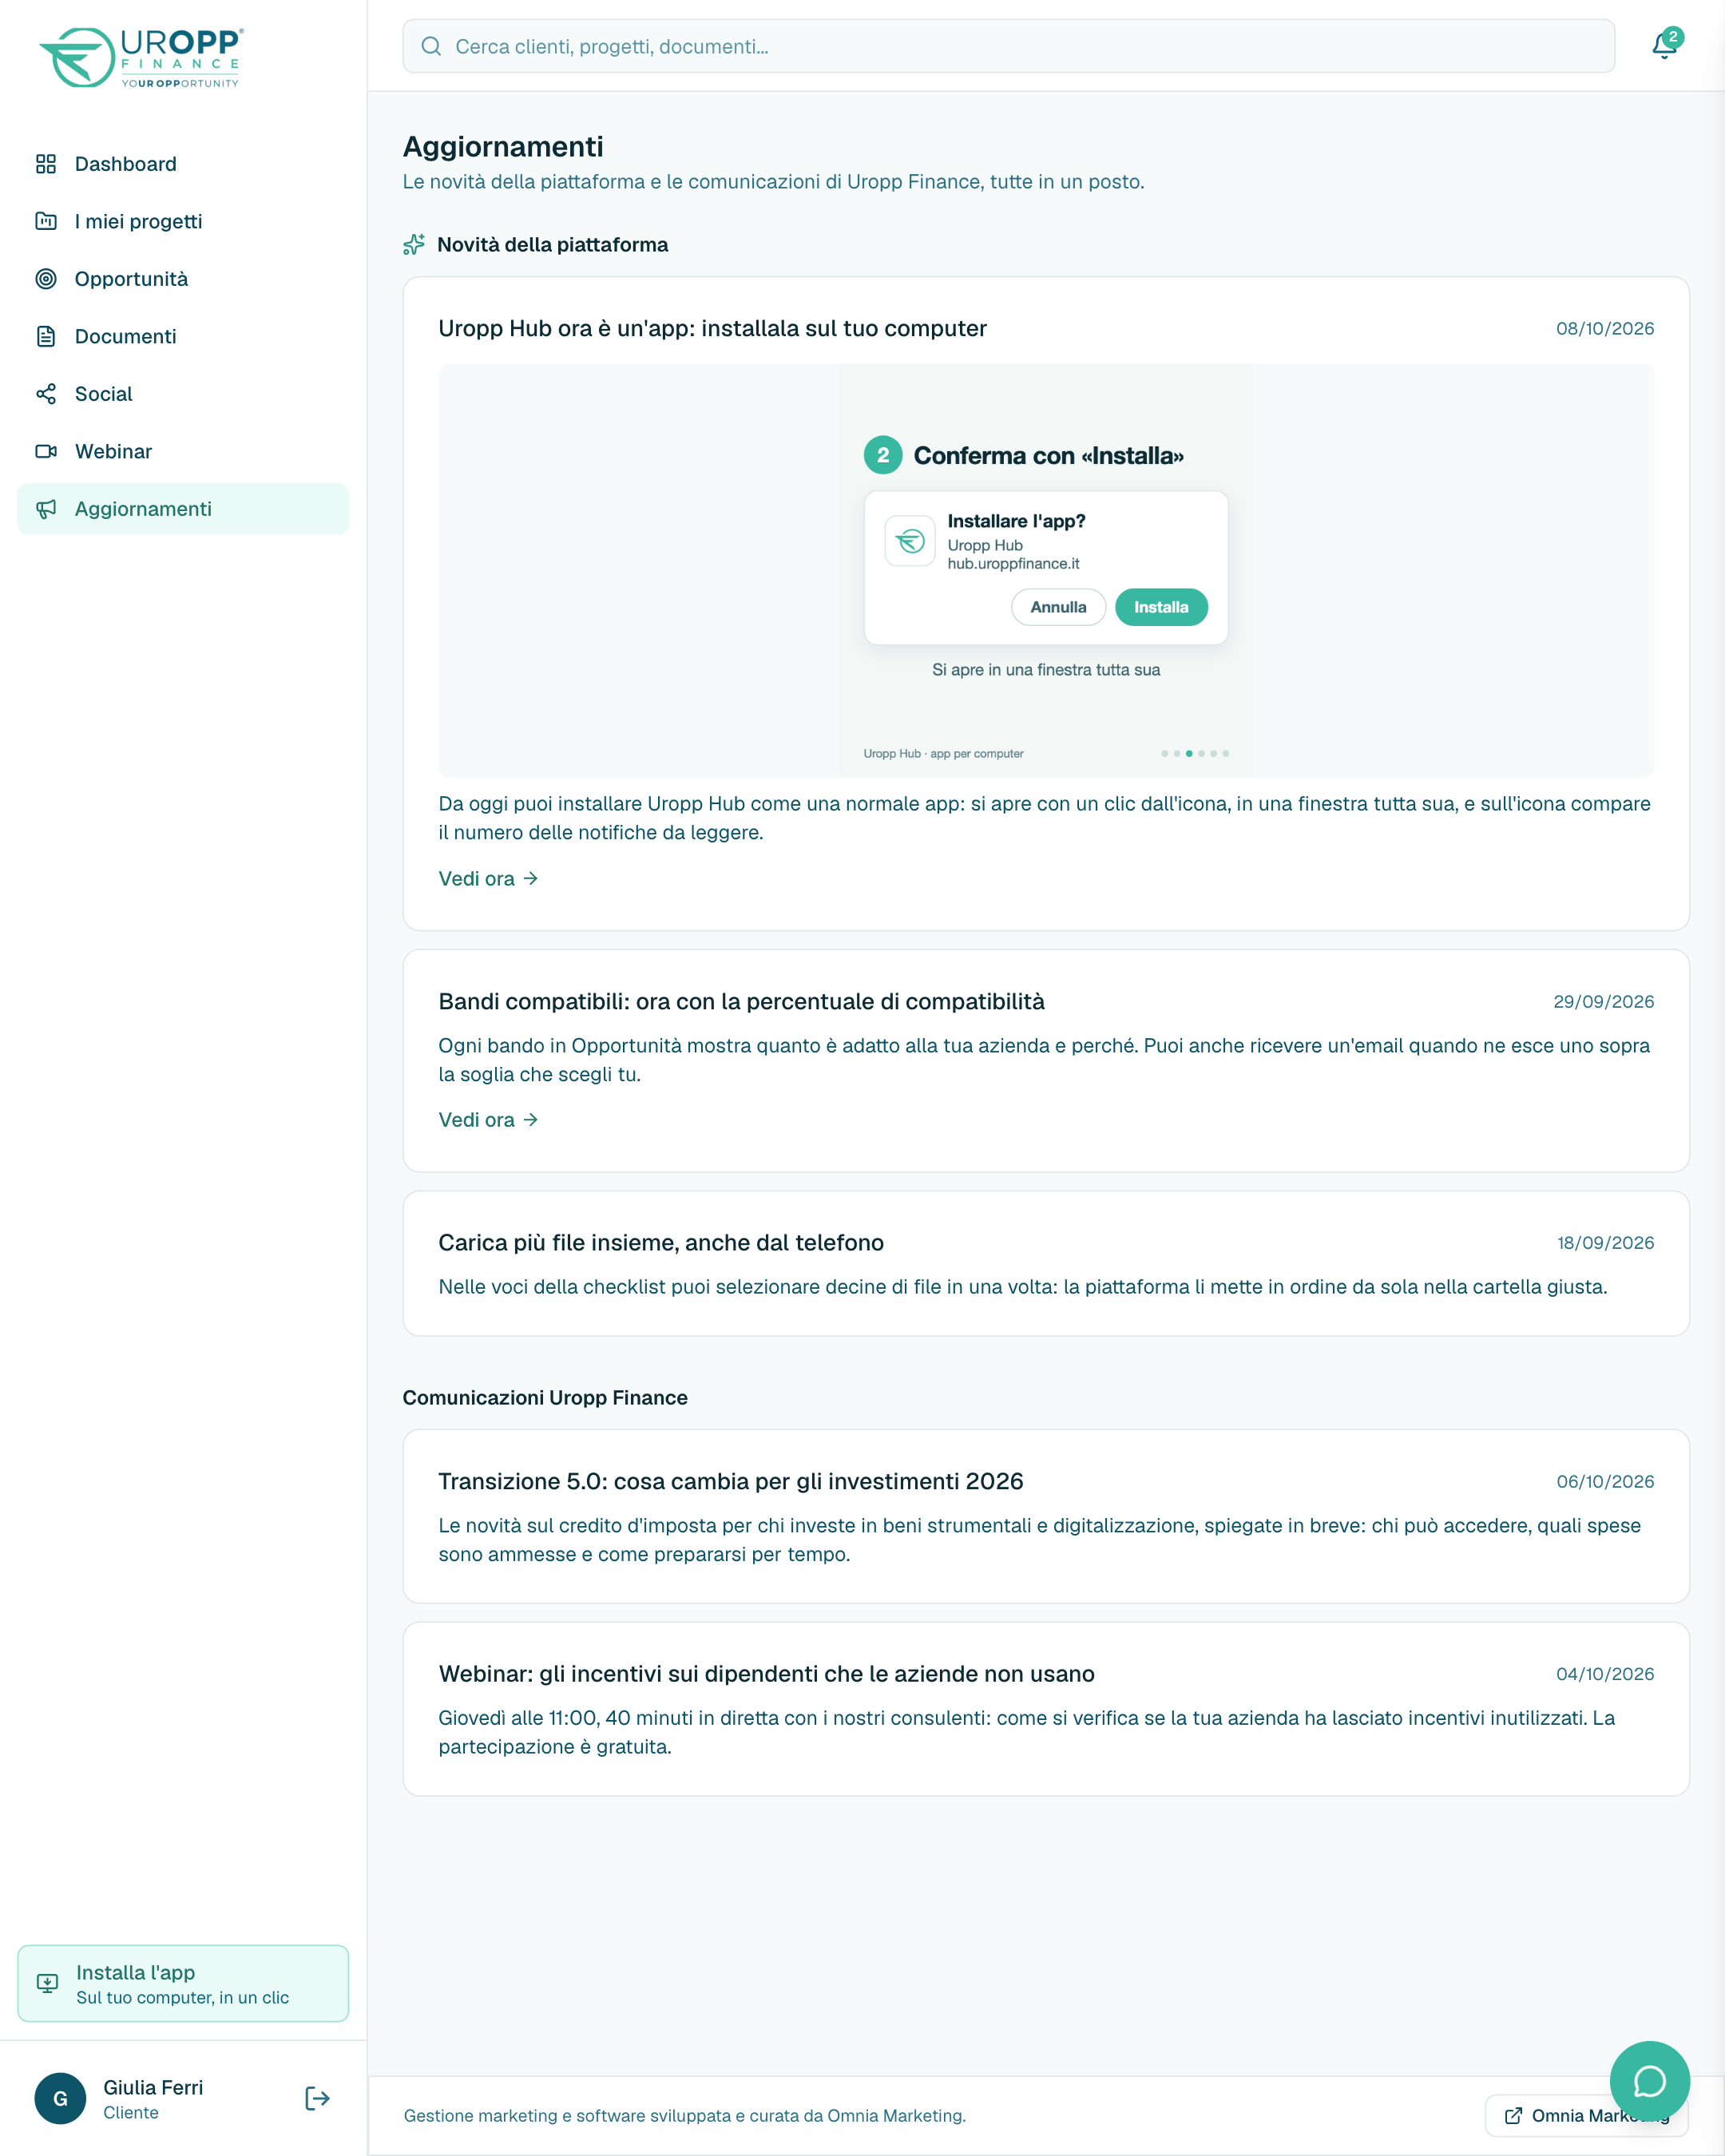Click the G avatar circle

pos(60,2098)
